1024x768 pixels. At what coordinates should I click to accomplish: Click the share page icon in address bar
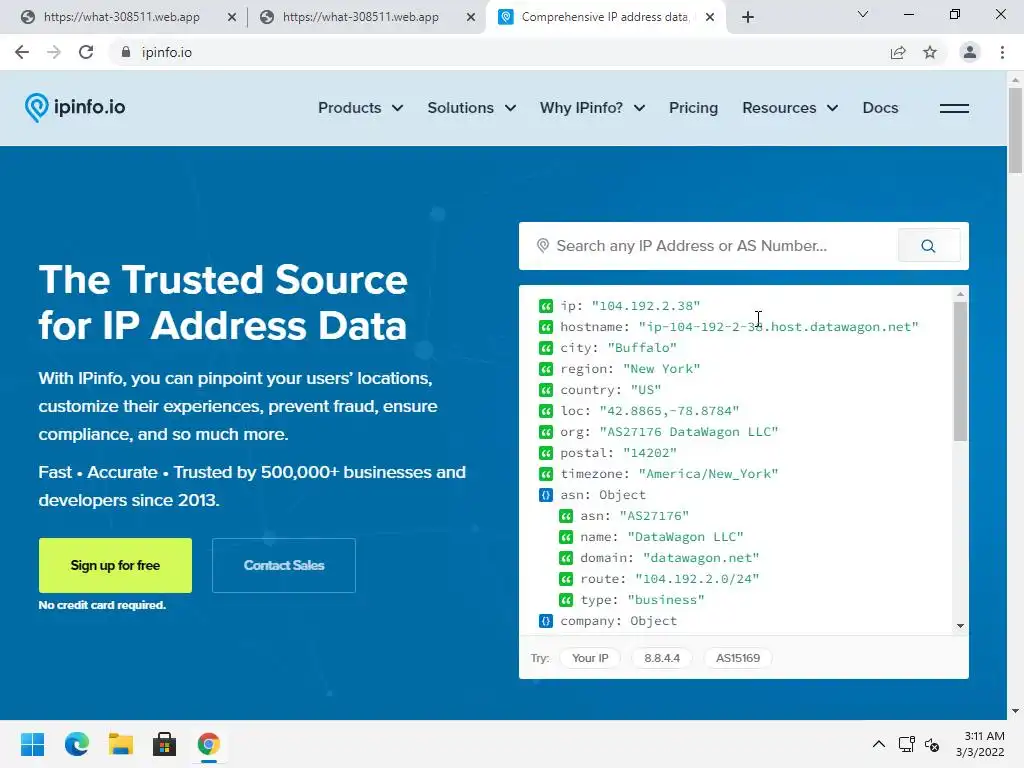(x=898, y=52)
